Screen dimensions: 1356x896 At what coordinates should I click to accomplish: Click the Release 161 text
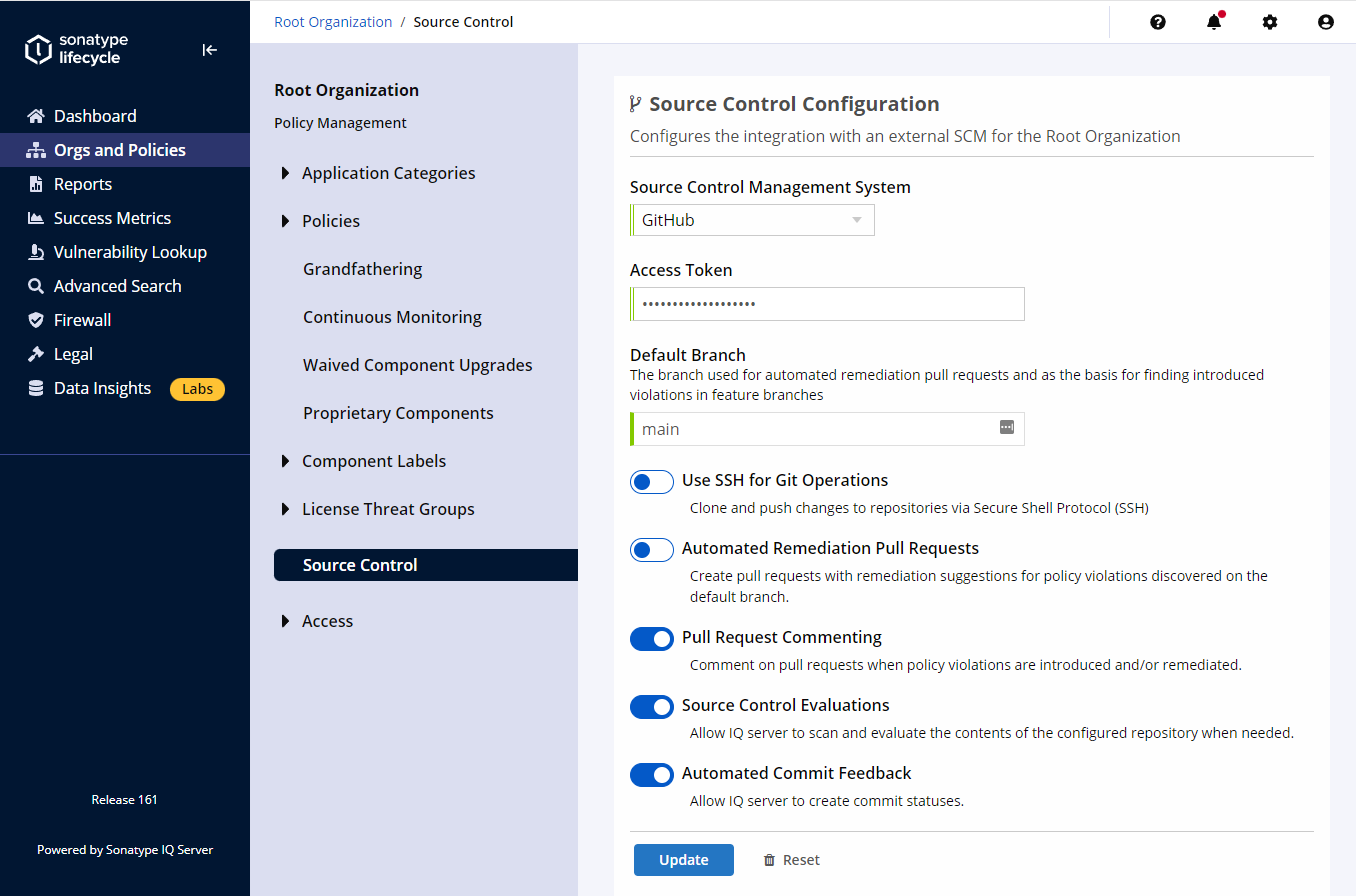pyautogui.click(x=125, y=800)
